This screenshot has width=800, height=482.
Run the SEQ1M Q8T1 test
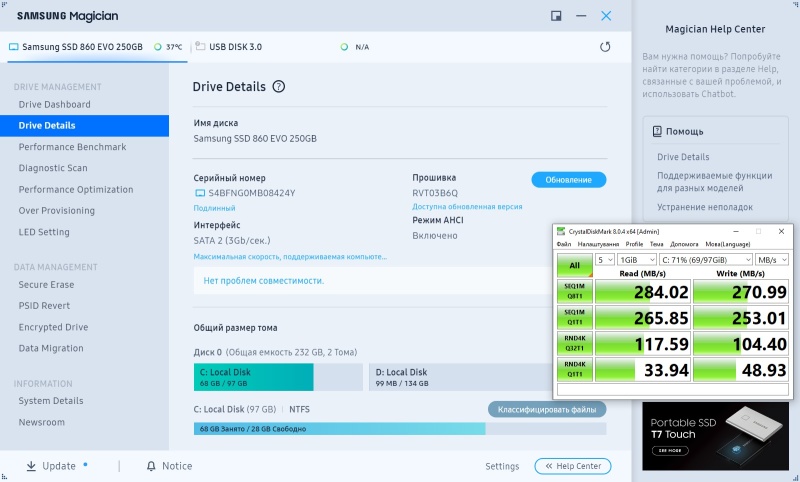click(x=574, y=291)
